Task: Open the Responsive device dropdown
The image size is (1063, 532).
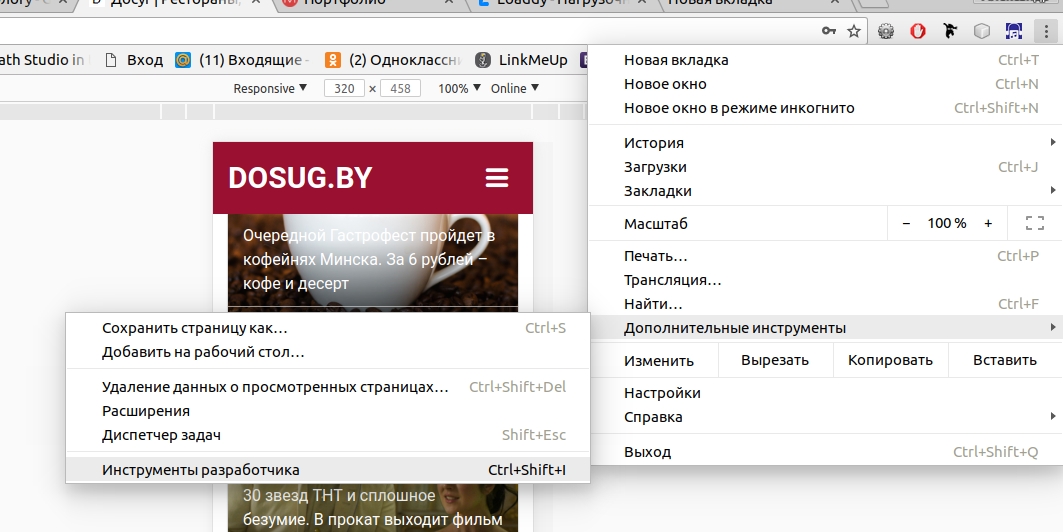Action: pyautogui.click(x=270, y=88)
